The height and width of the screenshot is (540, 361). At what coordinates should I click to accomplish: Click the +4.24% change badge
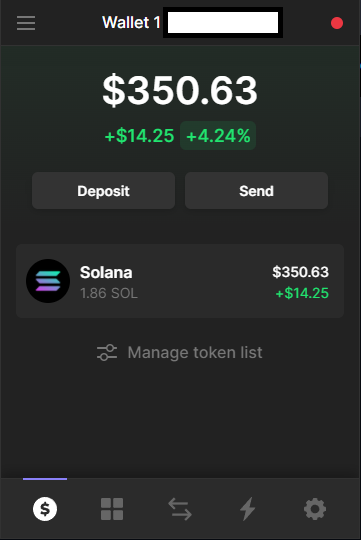(218, 135)
